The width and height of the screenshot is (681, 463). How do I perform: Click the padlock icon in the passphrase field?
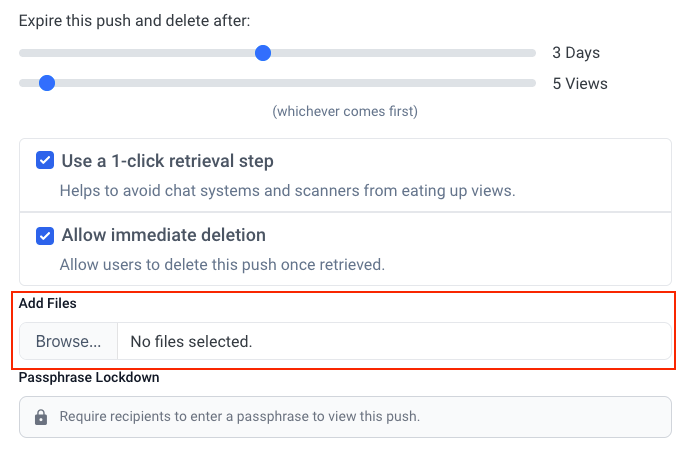click(x=41, y=417)
